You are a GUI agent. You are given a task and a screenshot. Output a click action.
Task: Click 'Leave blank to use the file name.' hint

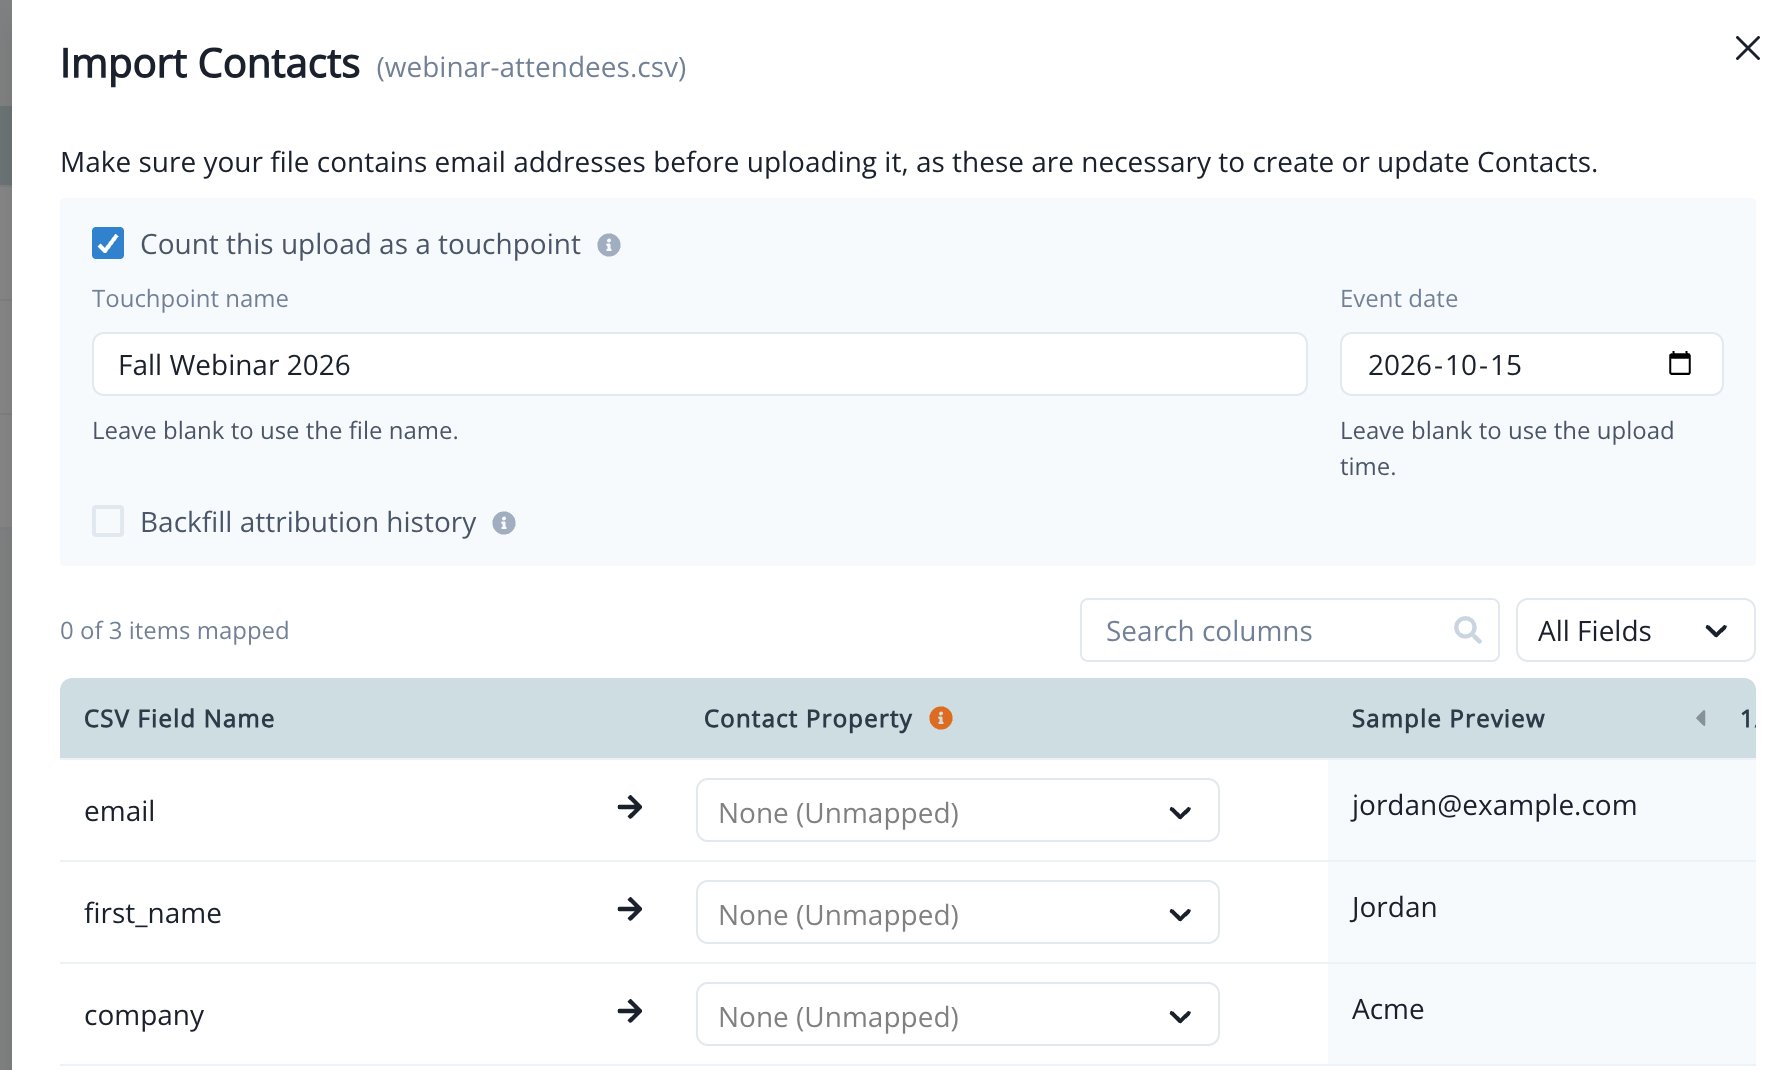(275, 431)
